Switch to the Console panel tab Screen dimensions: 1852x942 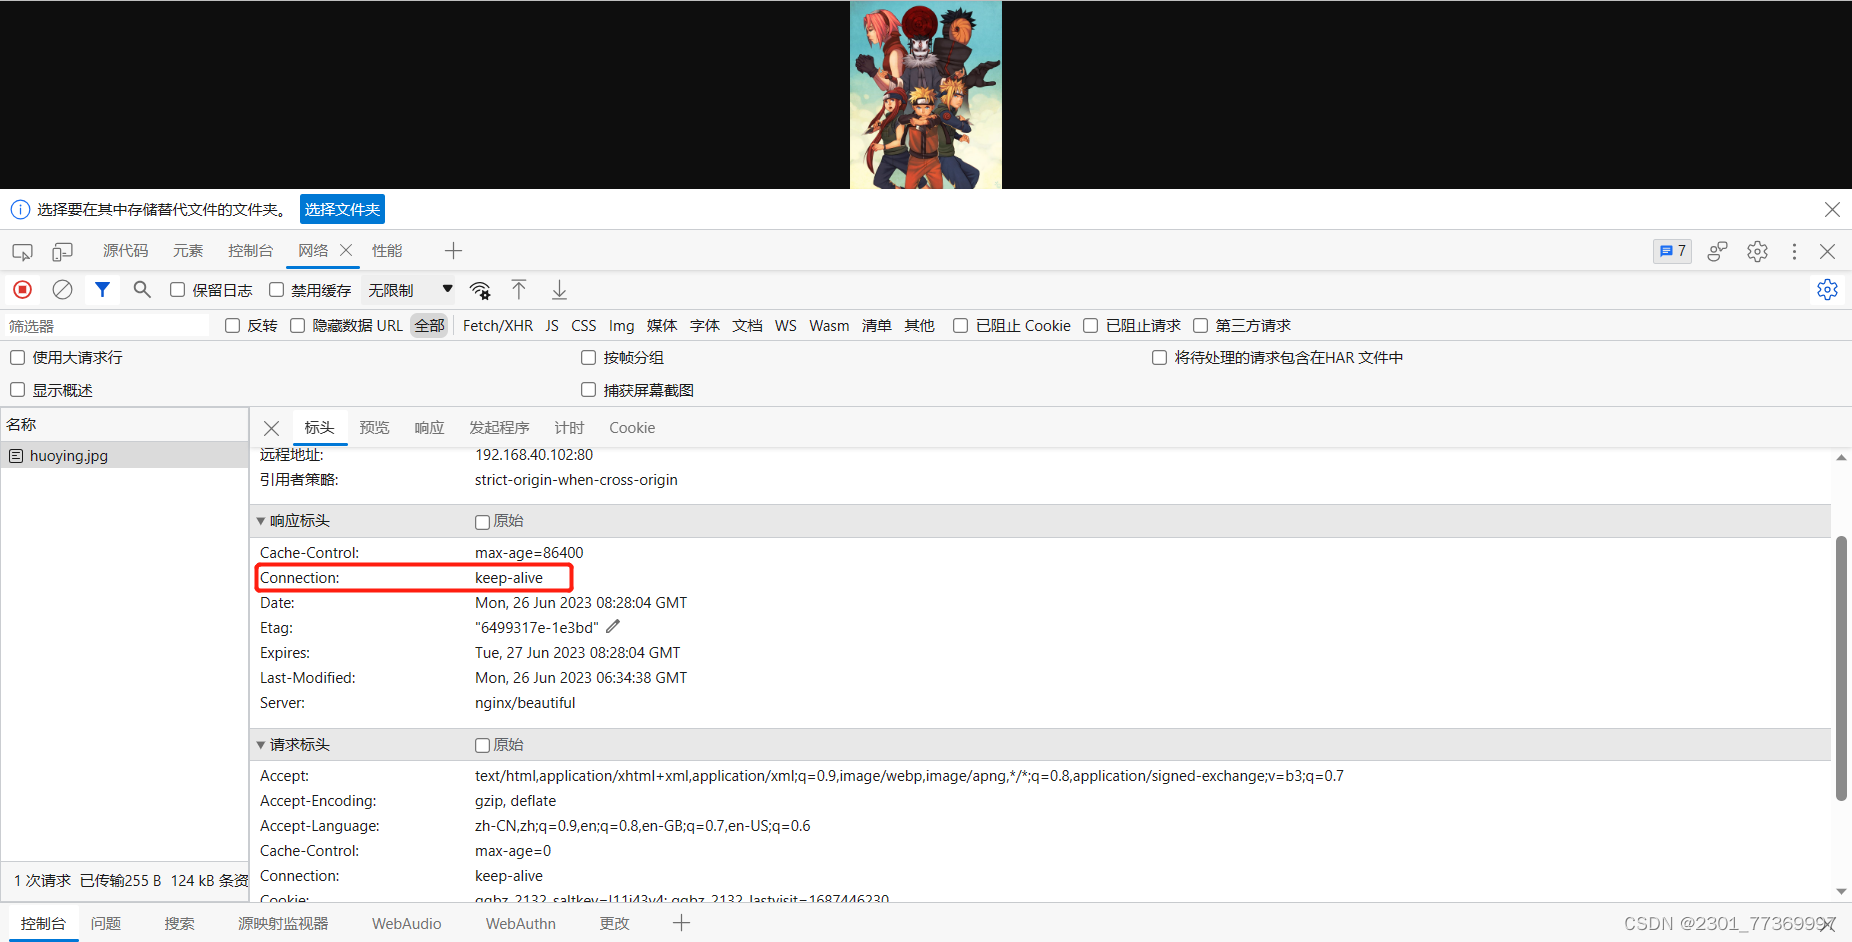(250, 251)
